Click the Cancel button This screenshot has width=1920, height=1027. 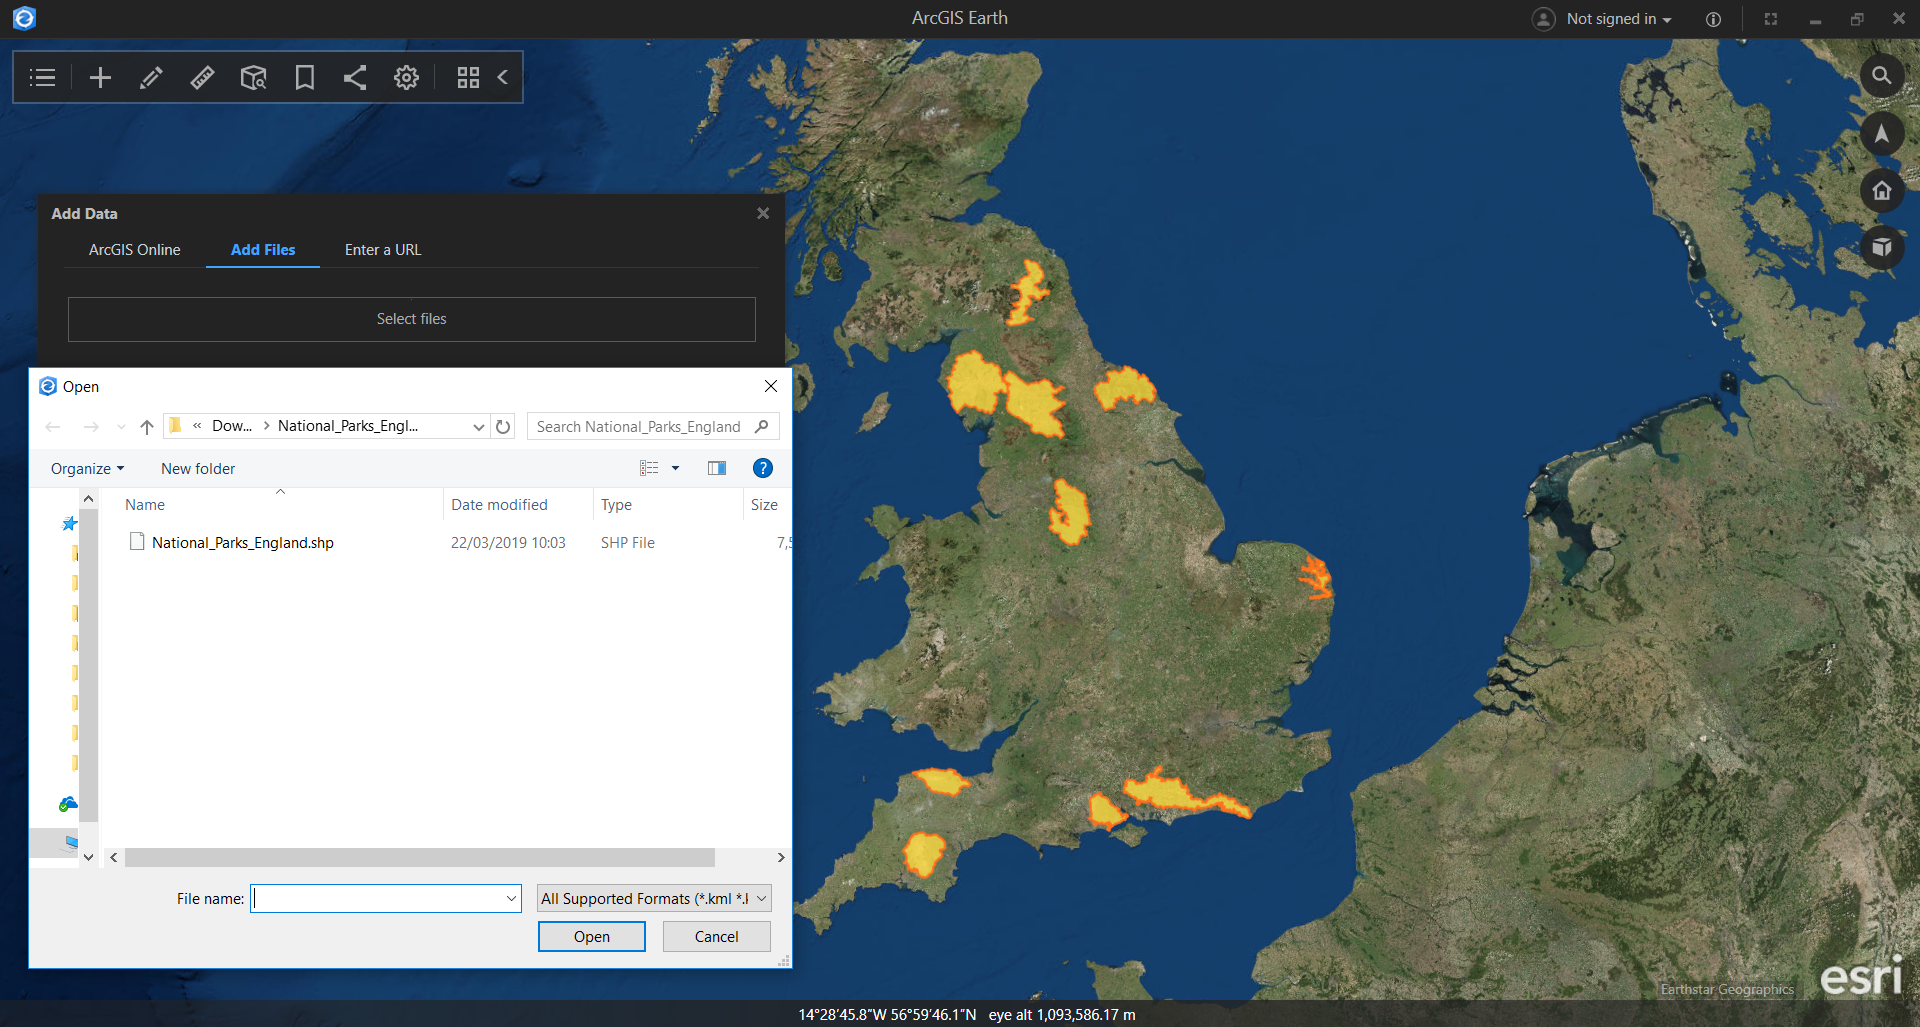tap(717, 937)
